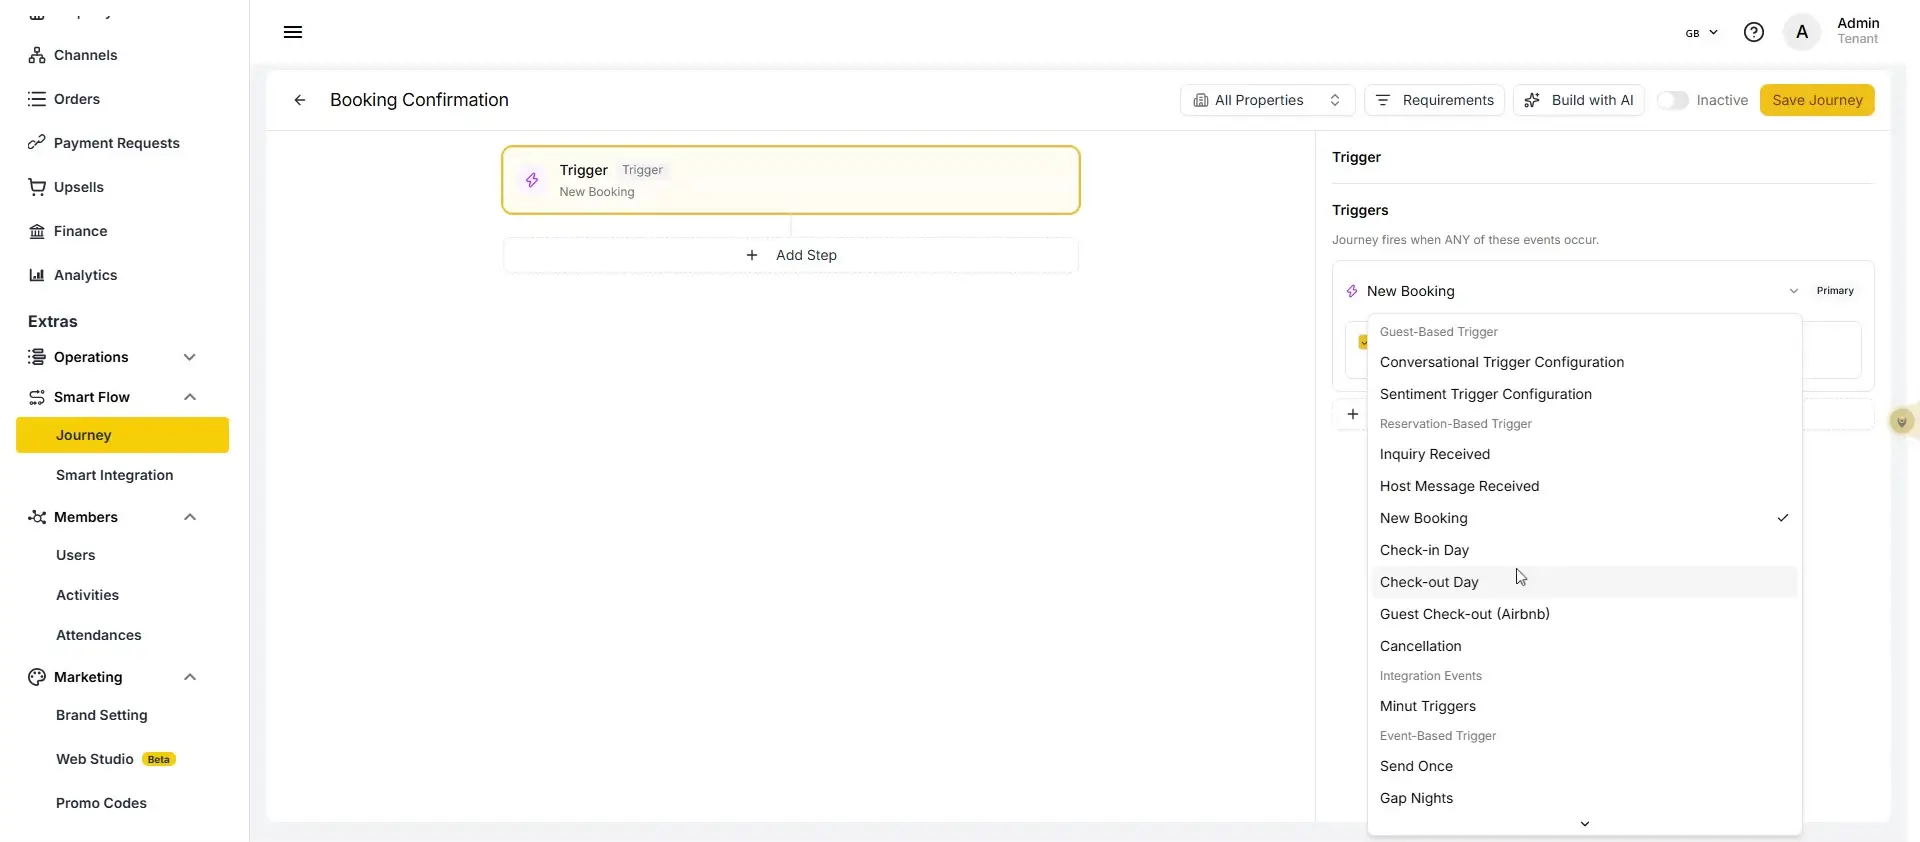Click the help question mark icon
Viewport: 1920px width, 842px height.
(1754, 32)
